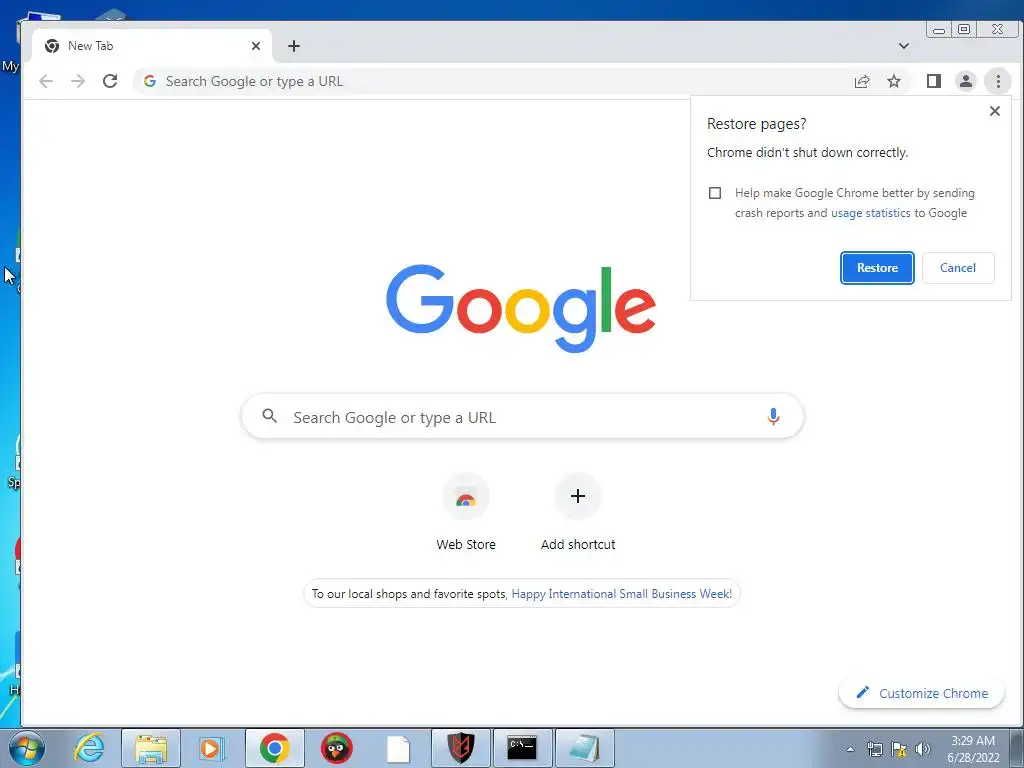Dismiss the Restore pages popup
Viewport: 1024px width, 768px height.
pyautogui.click(x=995, y=111)
